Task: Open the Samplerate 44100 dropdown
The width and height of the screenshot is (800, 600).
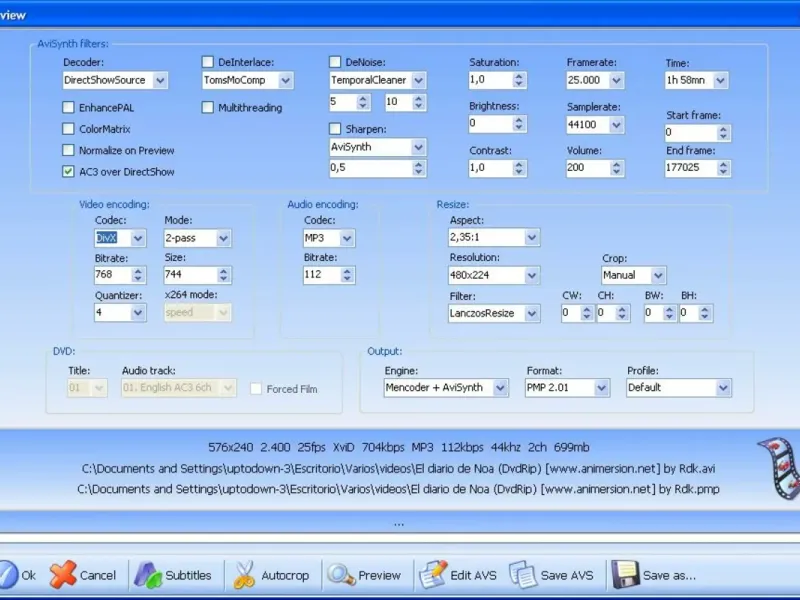Action: (616, 124)
